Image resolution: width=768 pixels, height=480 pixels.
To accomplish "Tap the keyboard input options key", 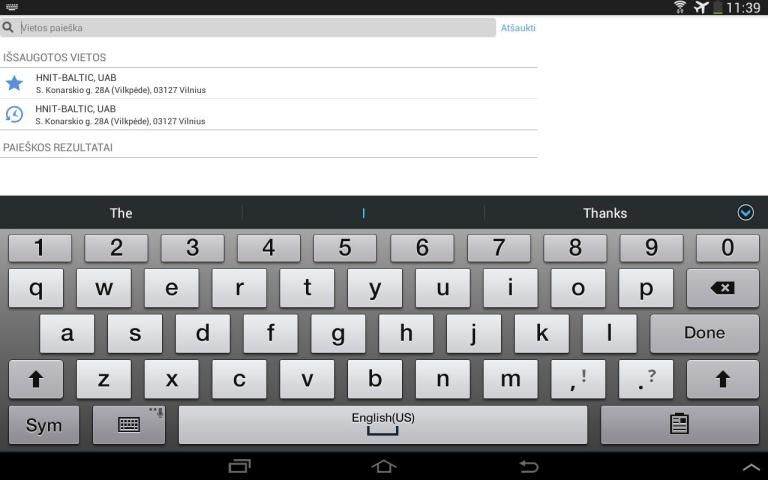I will tap(129, 424).
